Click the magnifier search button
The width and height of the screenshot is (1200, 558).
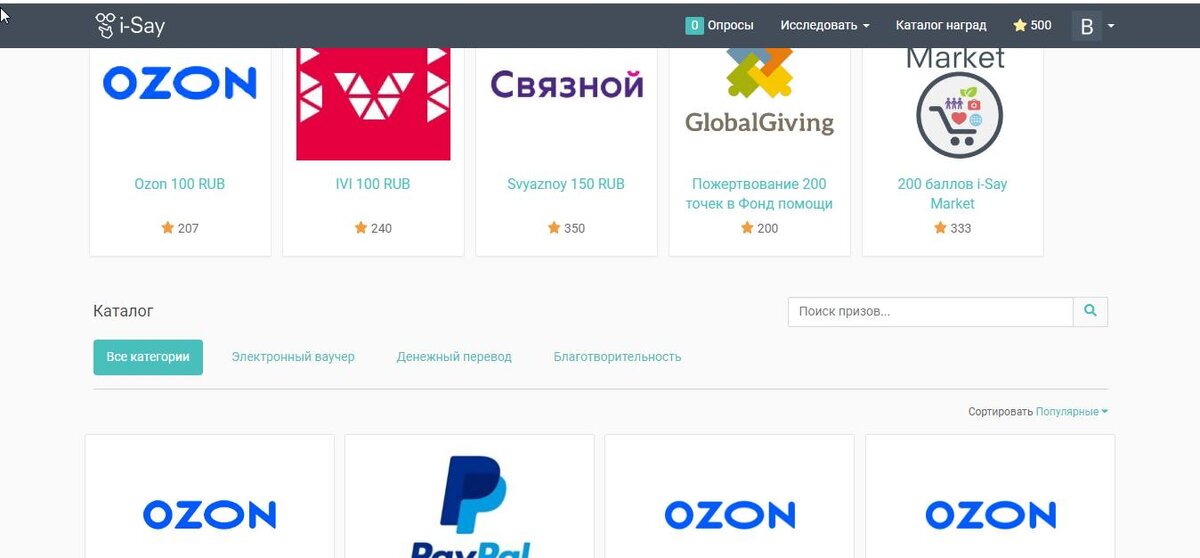[1091, 312]
